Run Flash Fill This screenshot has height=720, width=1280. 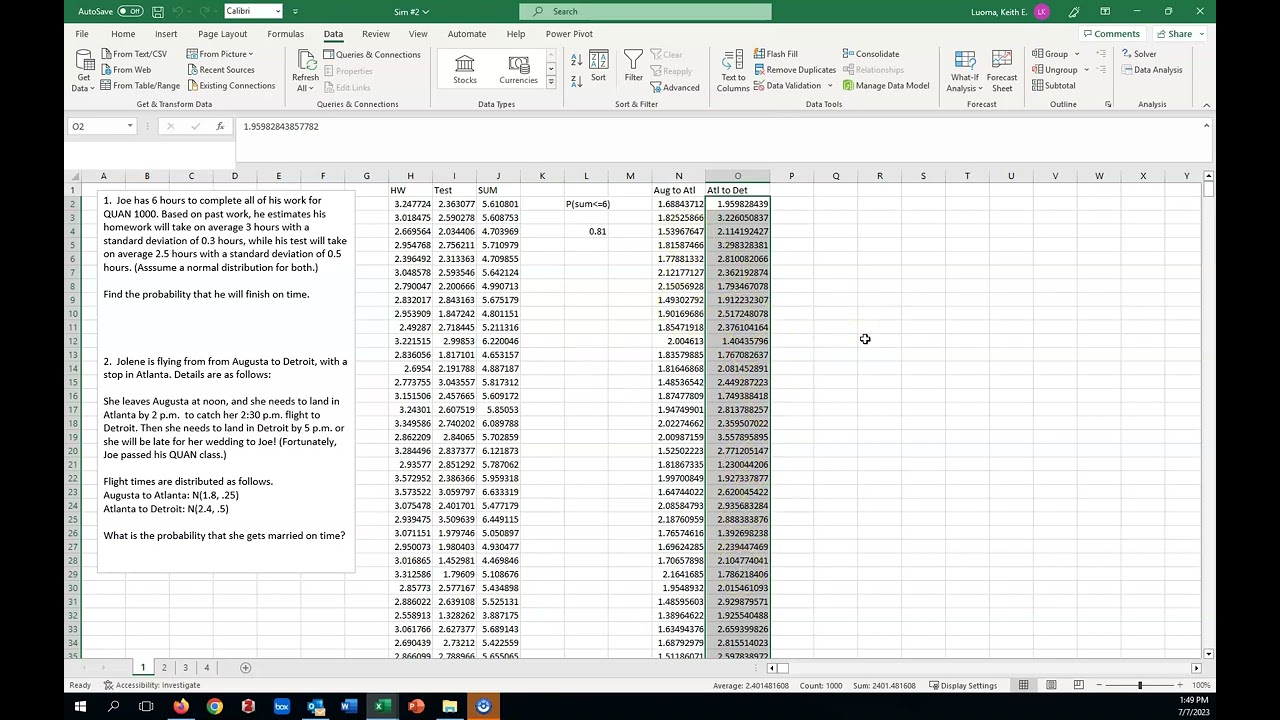pyautogui.click(x=775, y=54)
